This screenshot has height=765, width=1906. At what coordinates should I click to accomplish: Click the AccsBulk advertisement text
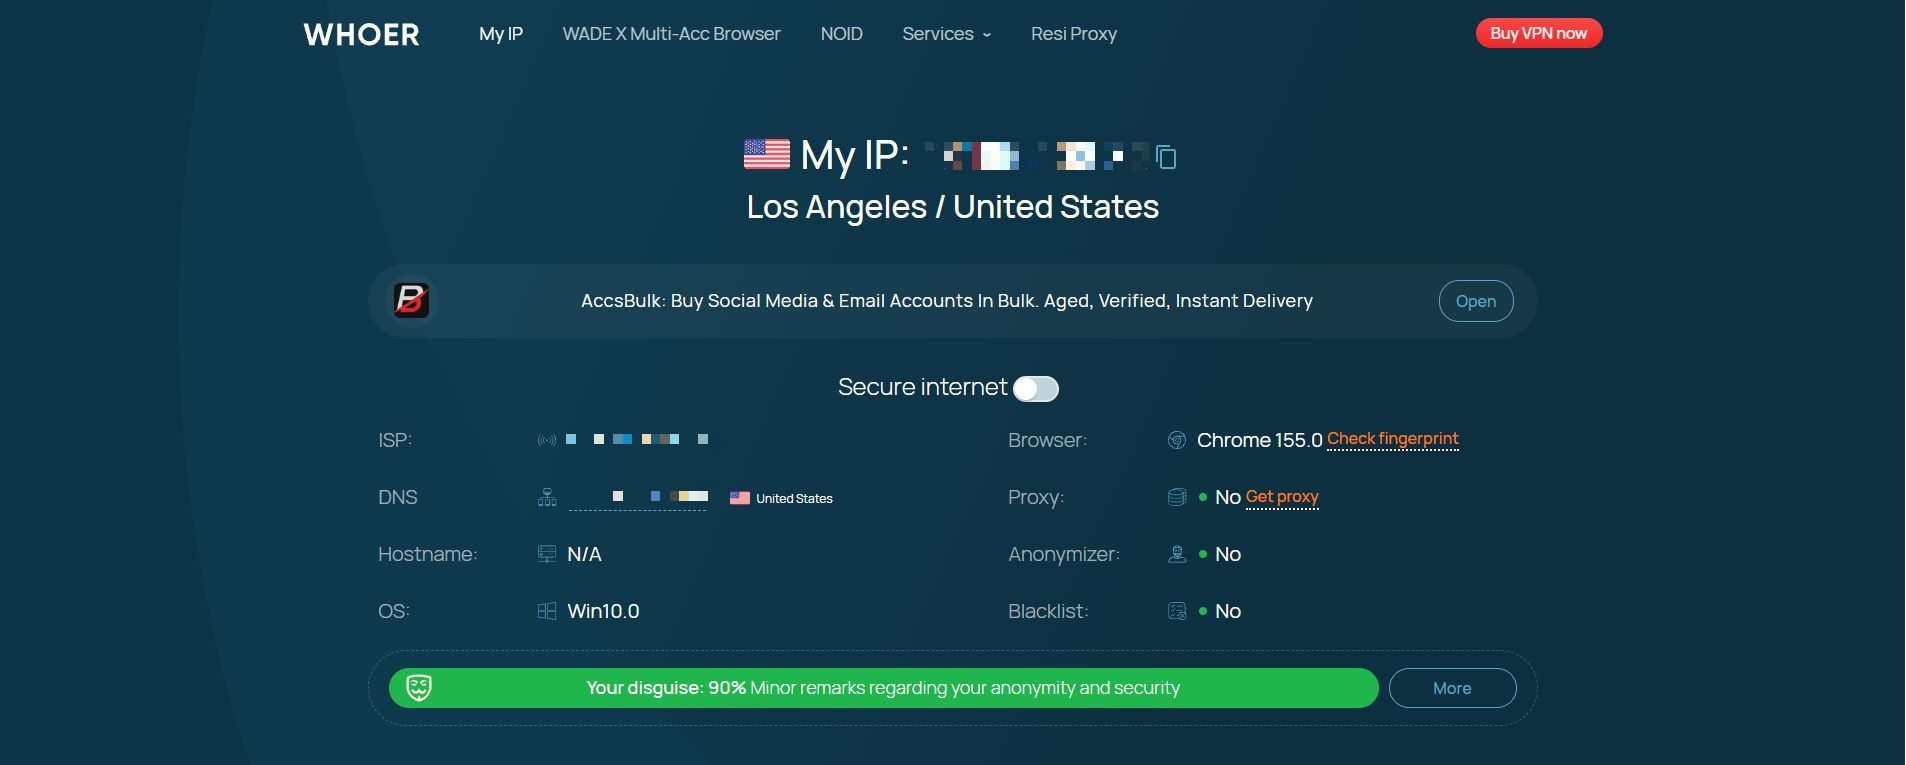coord(947,301)
